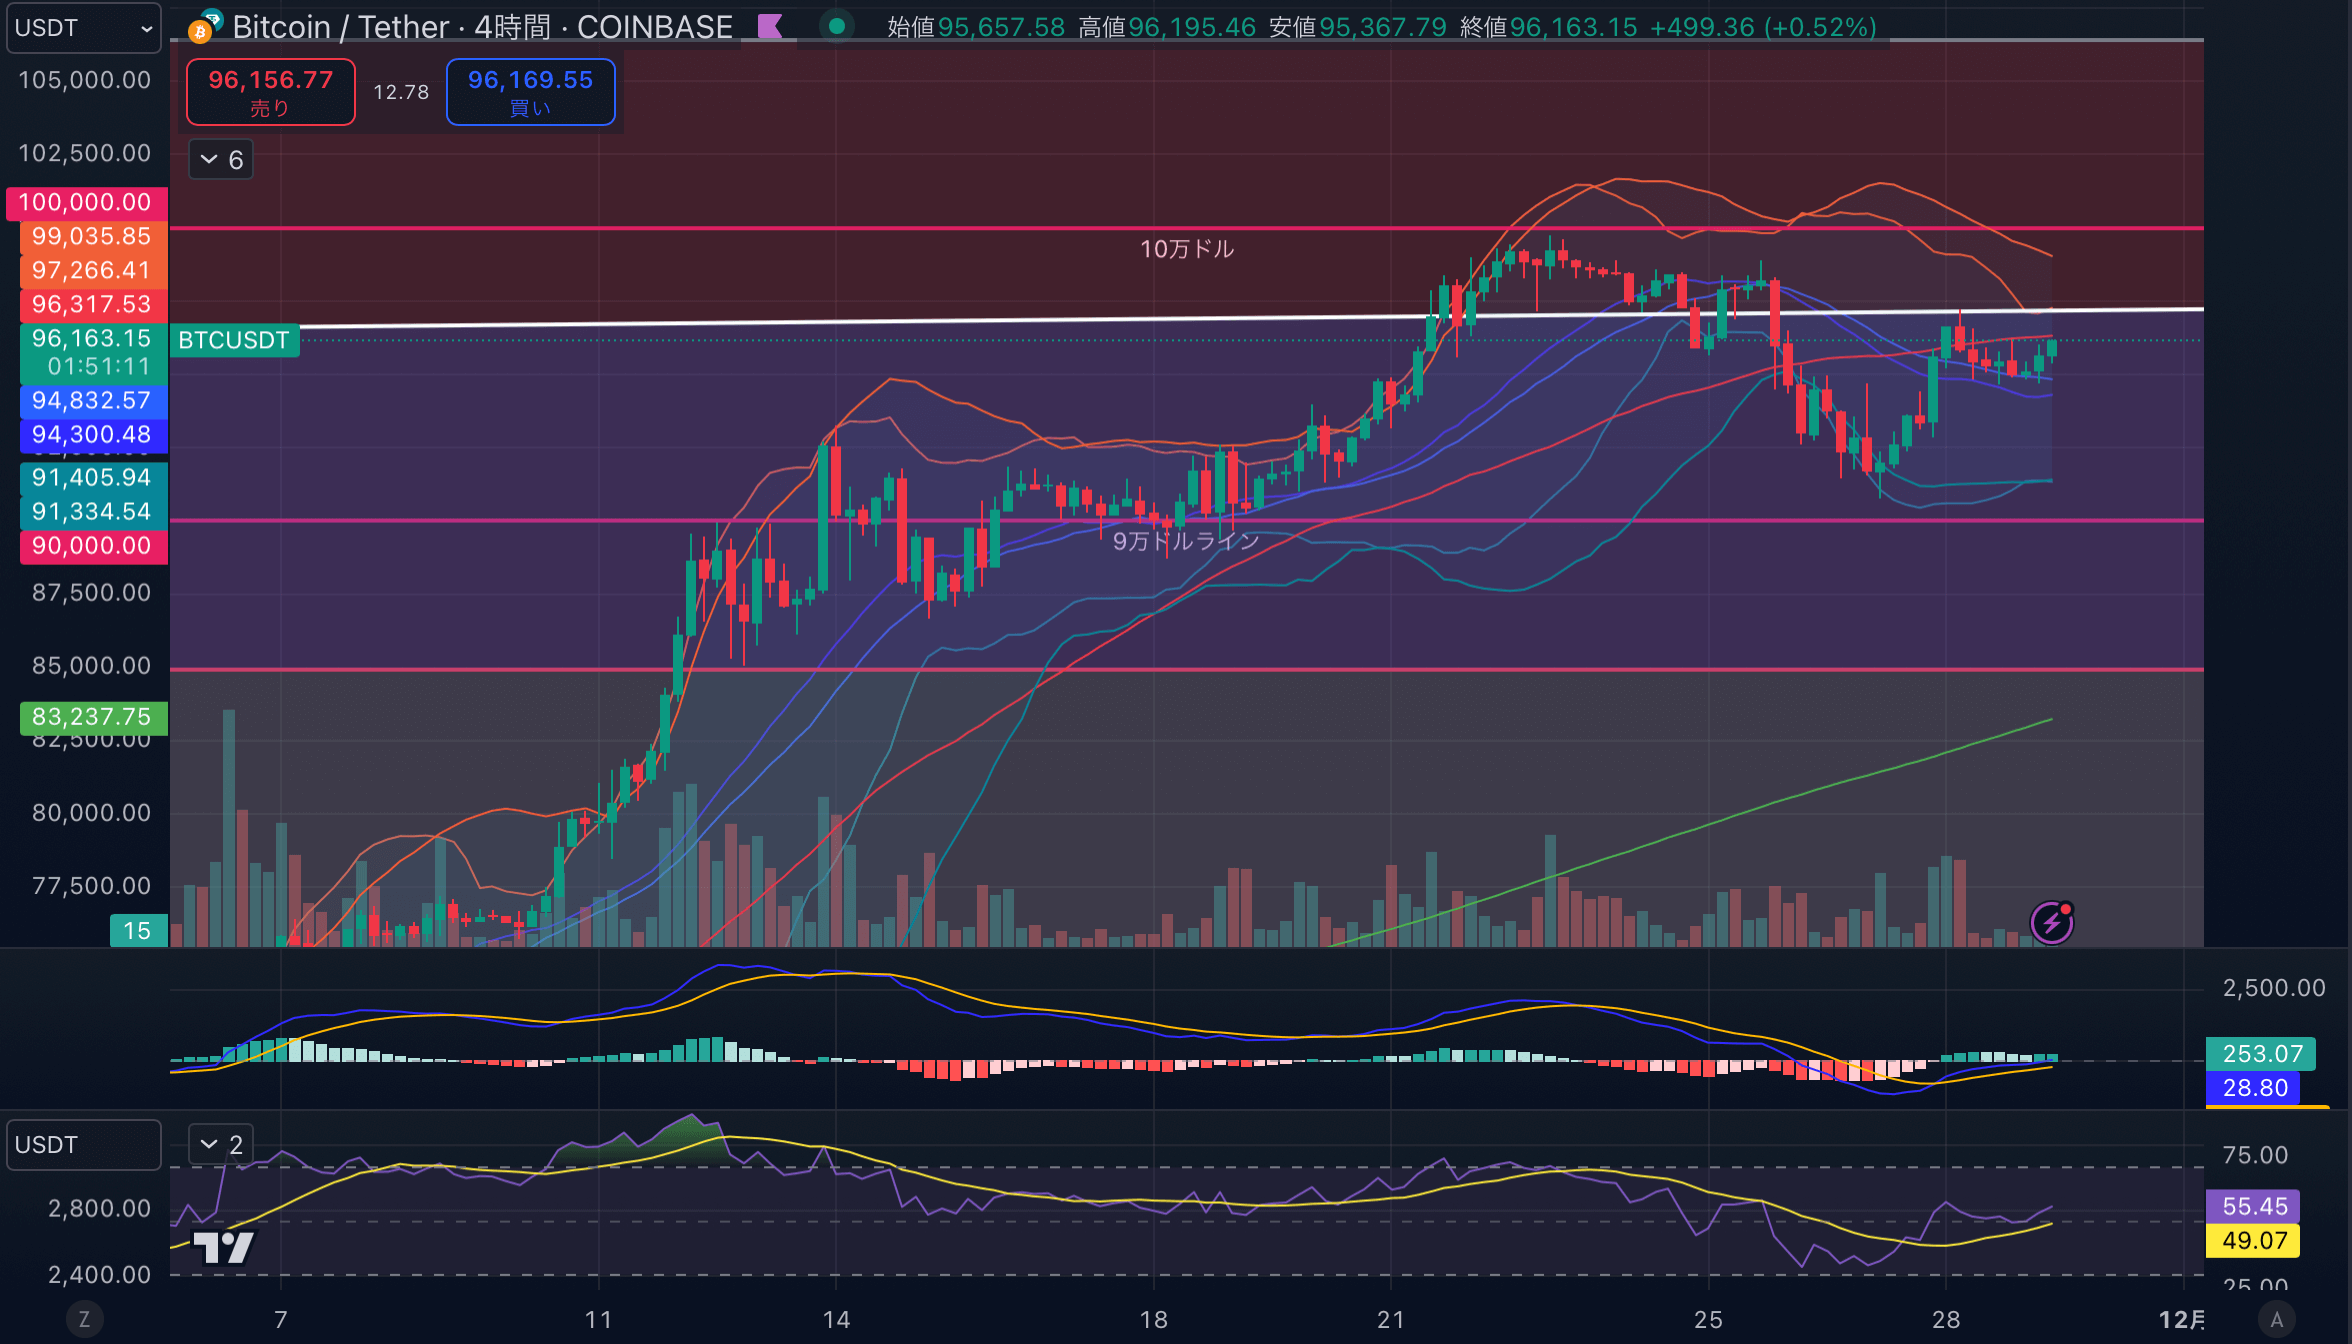
Task: Click the TradingView logo icon
Action: [x=223, y=1247]
